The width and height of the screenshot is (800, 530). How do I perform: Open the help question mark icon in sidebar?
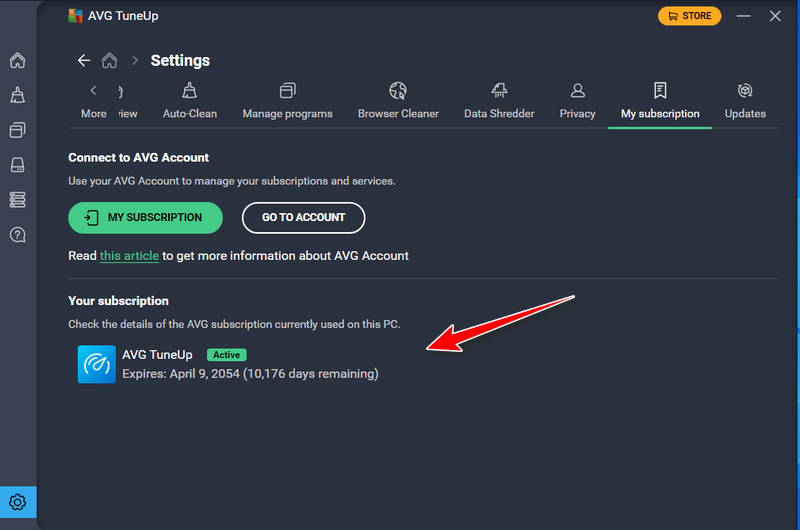click(x=17, y=235)
